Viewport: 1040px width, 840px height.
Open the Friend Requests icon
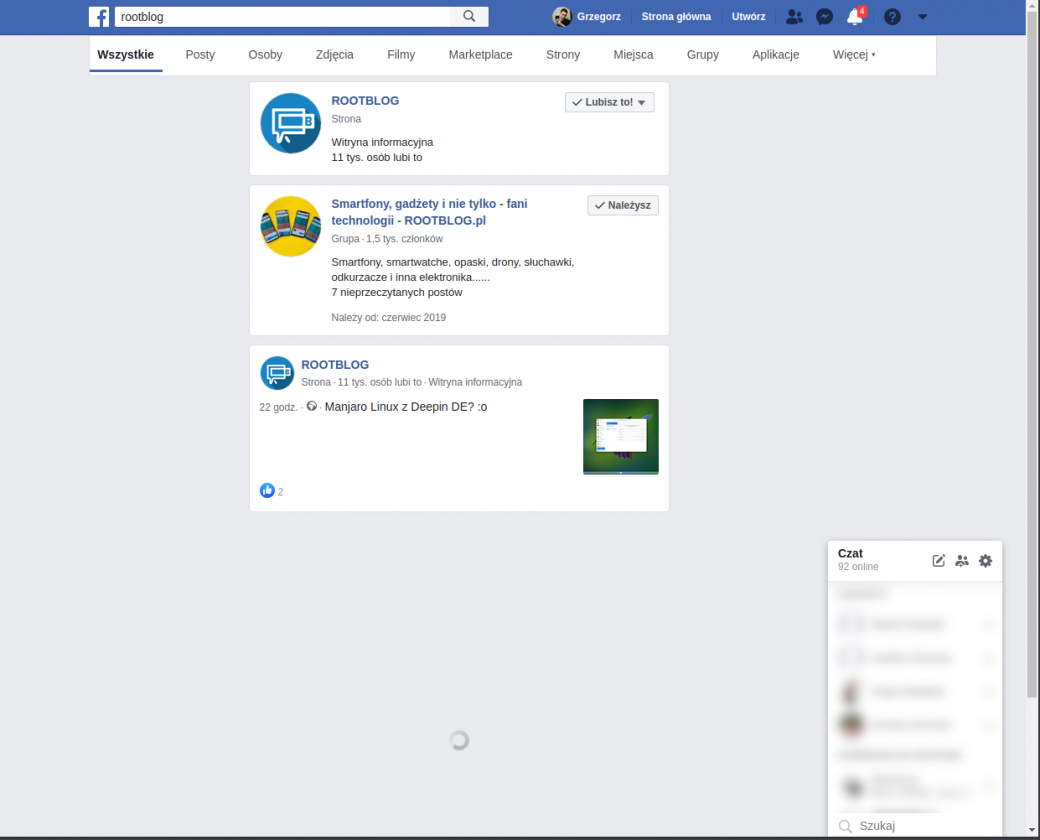[794, 16]
